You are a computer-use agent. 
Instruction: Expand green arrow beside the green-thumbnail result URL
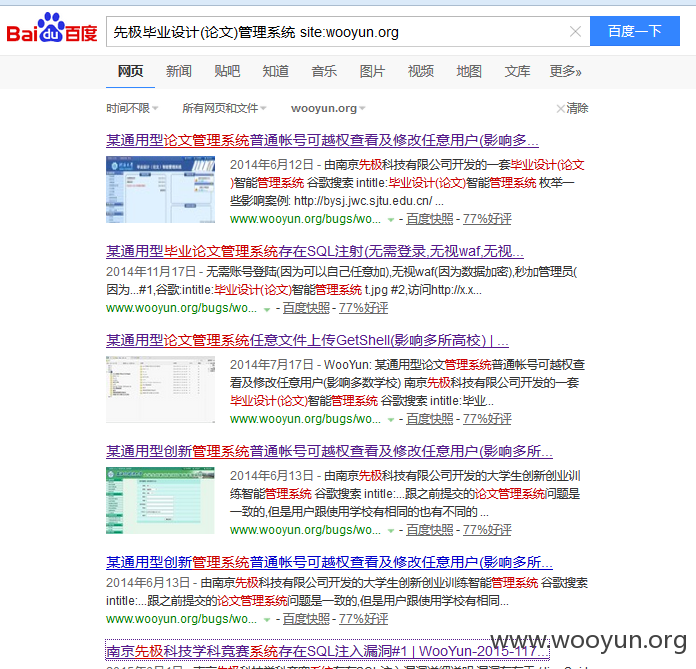pos(391,531)
